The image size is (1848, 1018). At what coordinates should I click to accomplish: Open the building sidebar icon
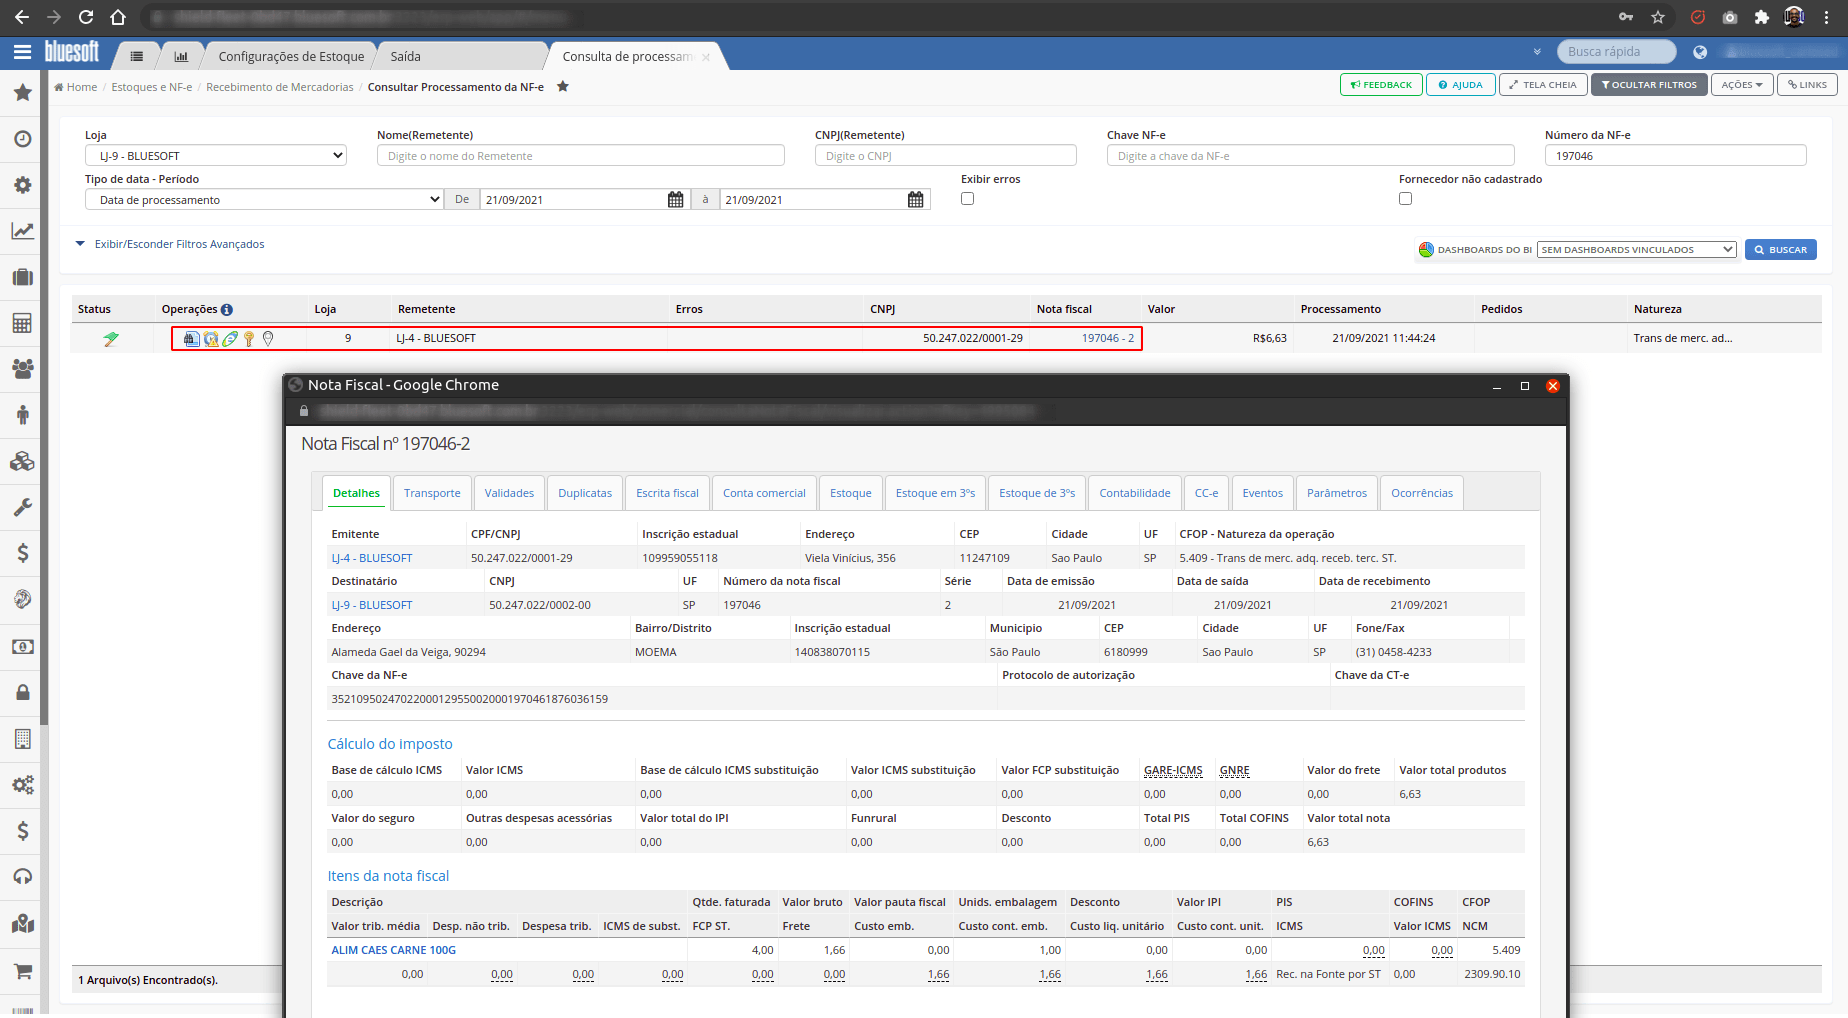click(22, 739)
